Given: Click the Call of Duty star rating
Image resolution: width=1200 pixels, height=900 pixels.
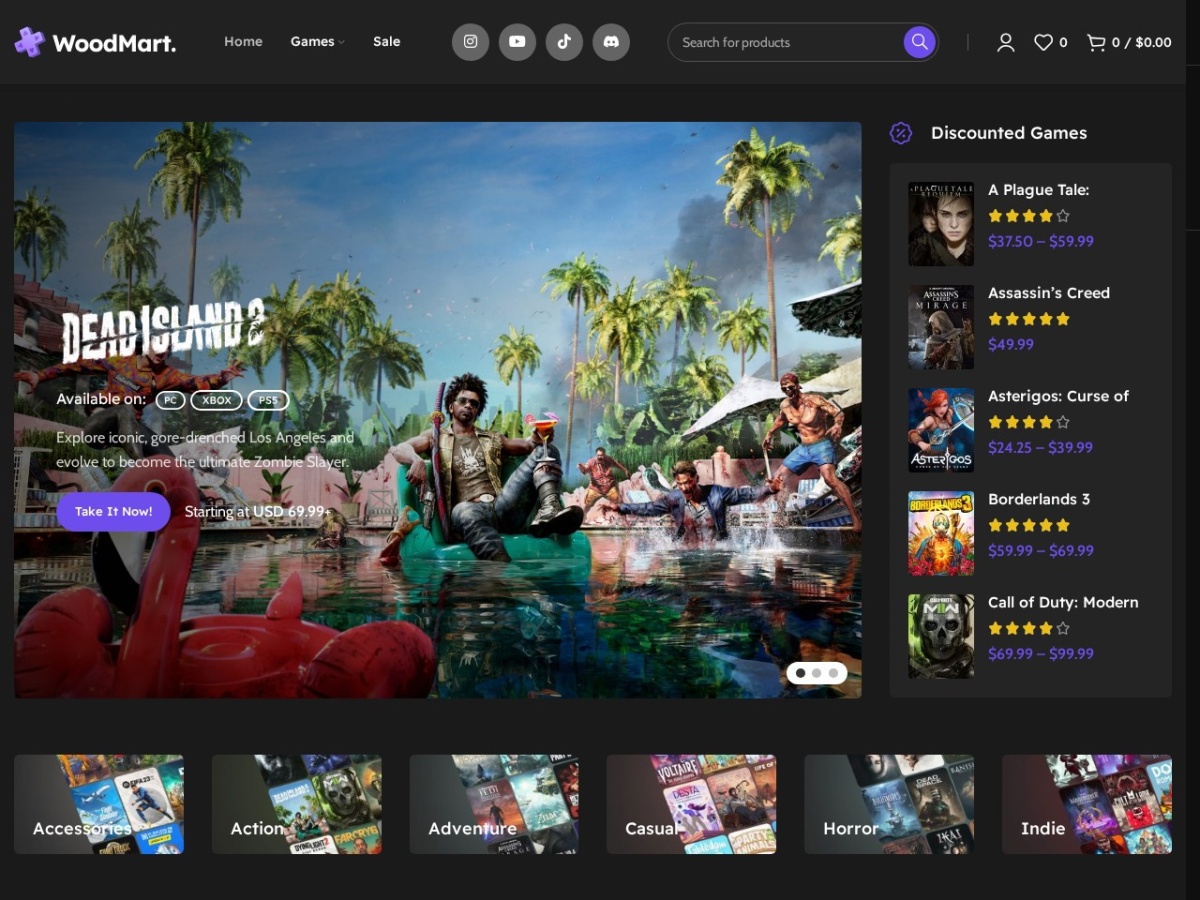Looking at the screenshot, I should (x=1029, y=628).
